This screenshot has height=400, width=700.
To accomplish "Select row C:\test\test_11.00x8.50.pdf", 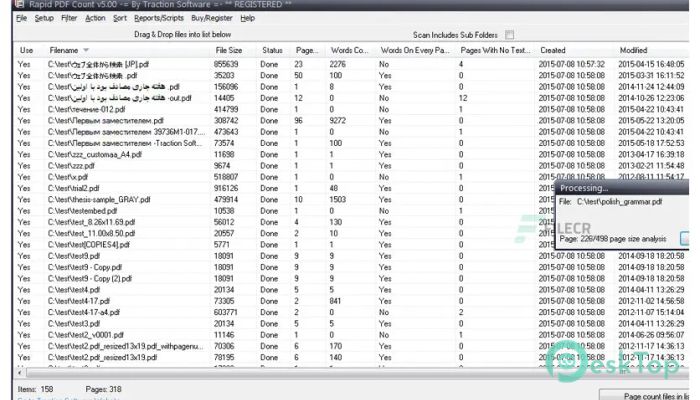I will tap(352, 233).
